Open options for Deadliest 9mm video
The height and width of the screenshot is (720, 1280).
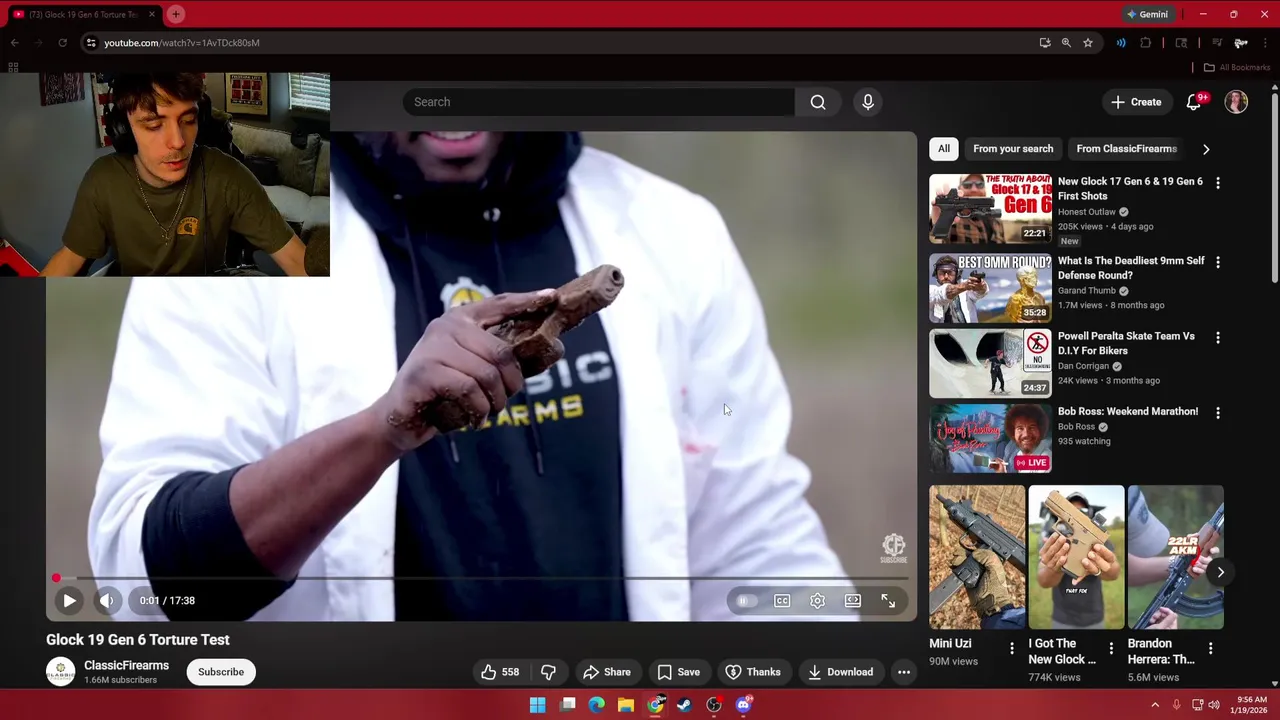coord(1218,262)
